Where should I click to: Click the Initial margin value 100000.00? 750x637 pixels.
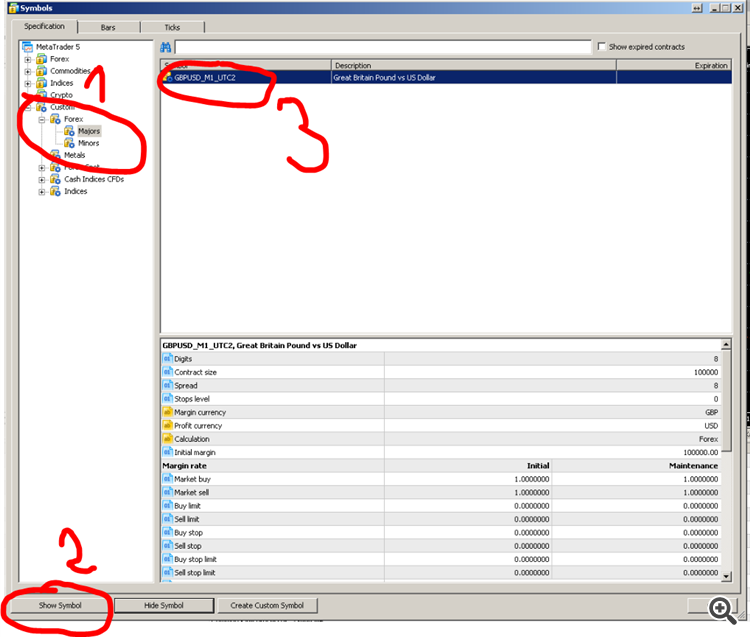click(x=701, y=452)
